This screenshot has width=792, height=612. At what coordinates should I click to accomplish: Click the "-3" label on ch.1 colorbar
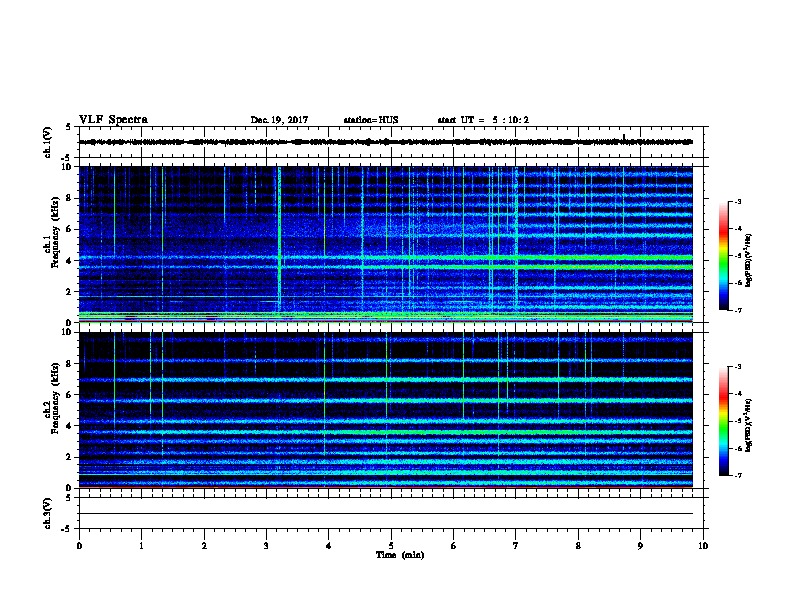737,201
